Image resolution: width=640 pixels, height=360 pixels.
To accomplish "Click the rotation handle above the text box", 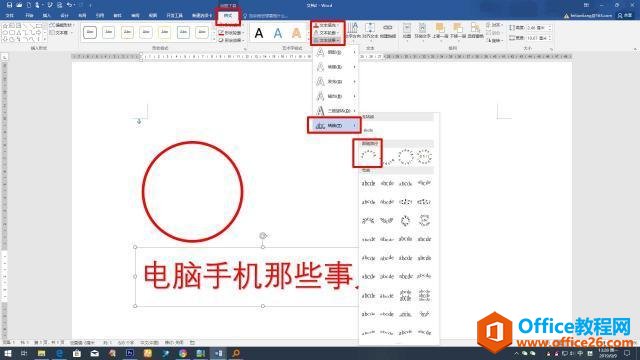I will pos(263,236).
